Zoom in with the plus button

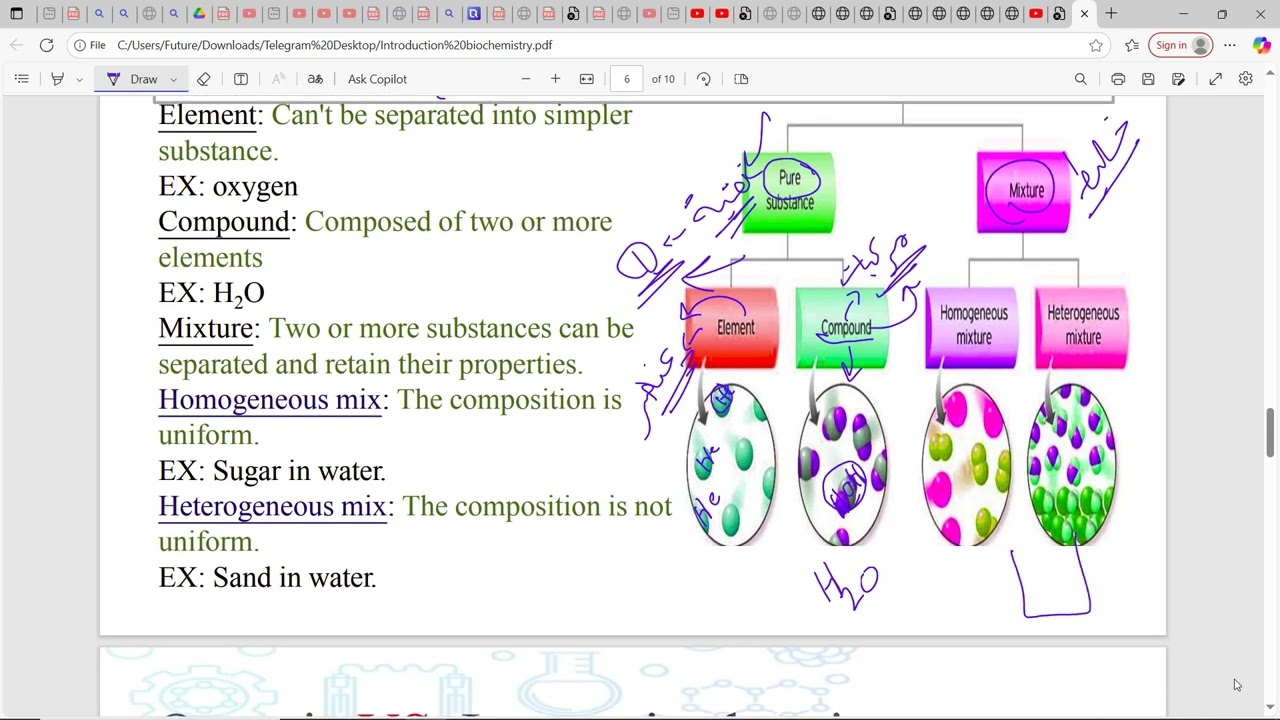555,79
